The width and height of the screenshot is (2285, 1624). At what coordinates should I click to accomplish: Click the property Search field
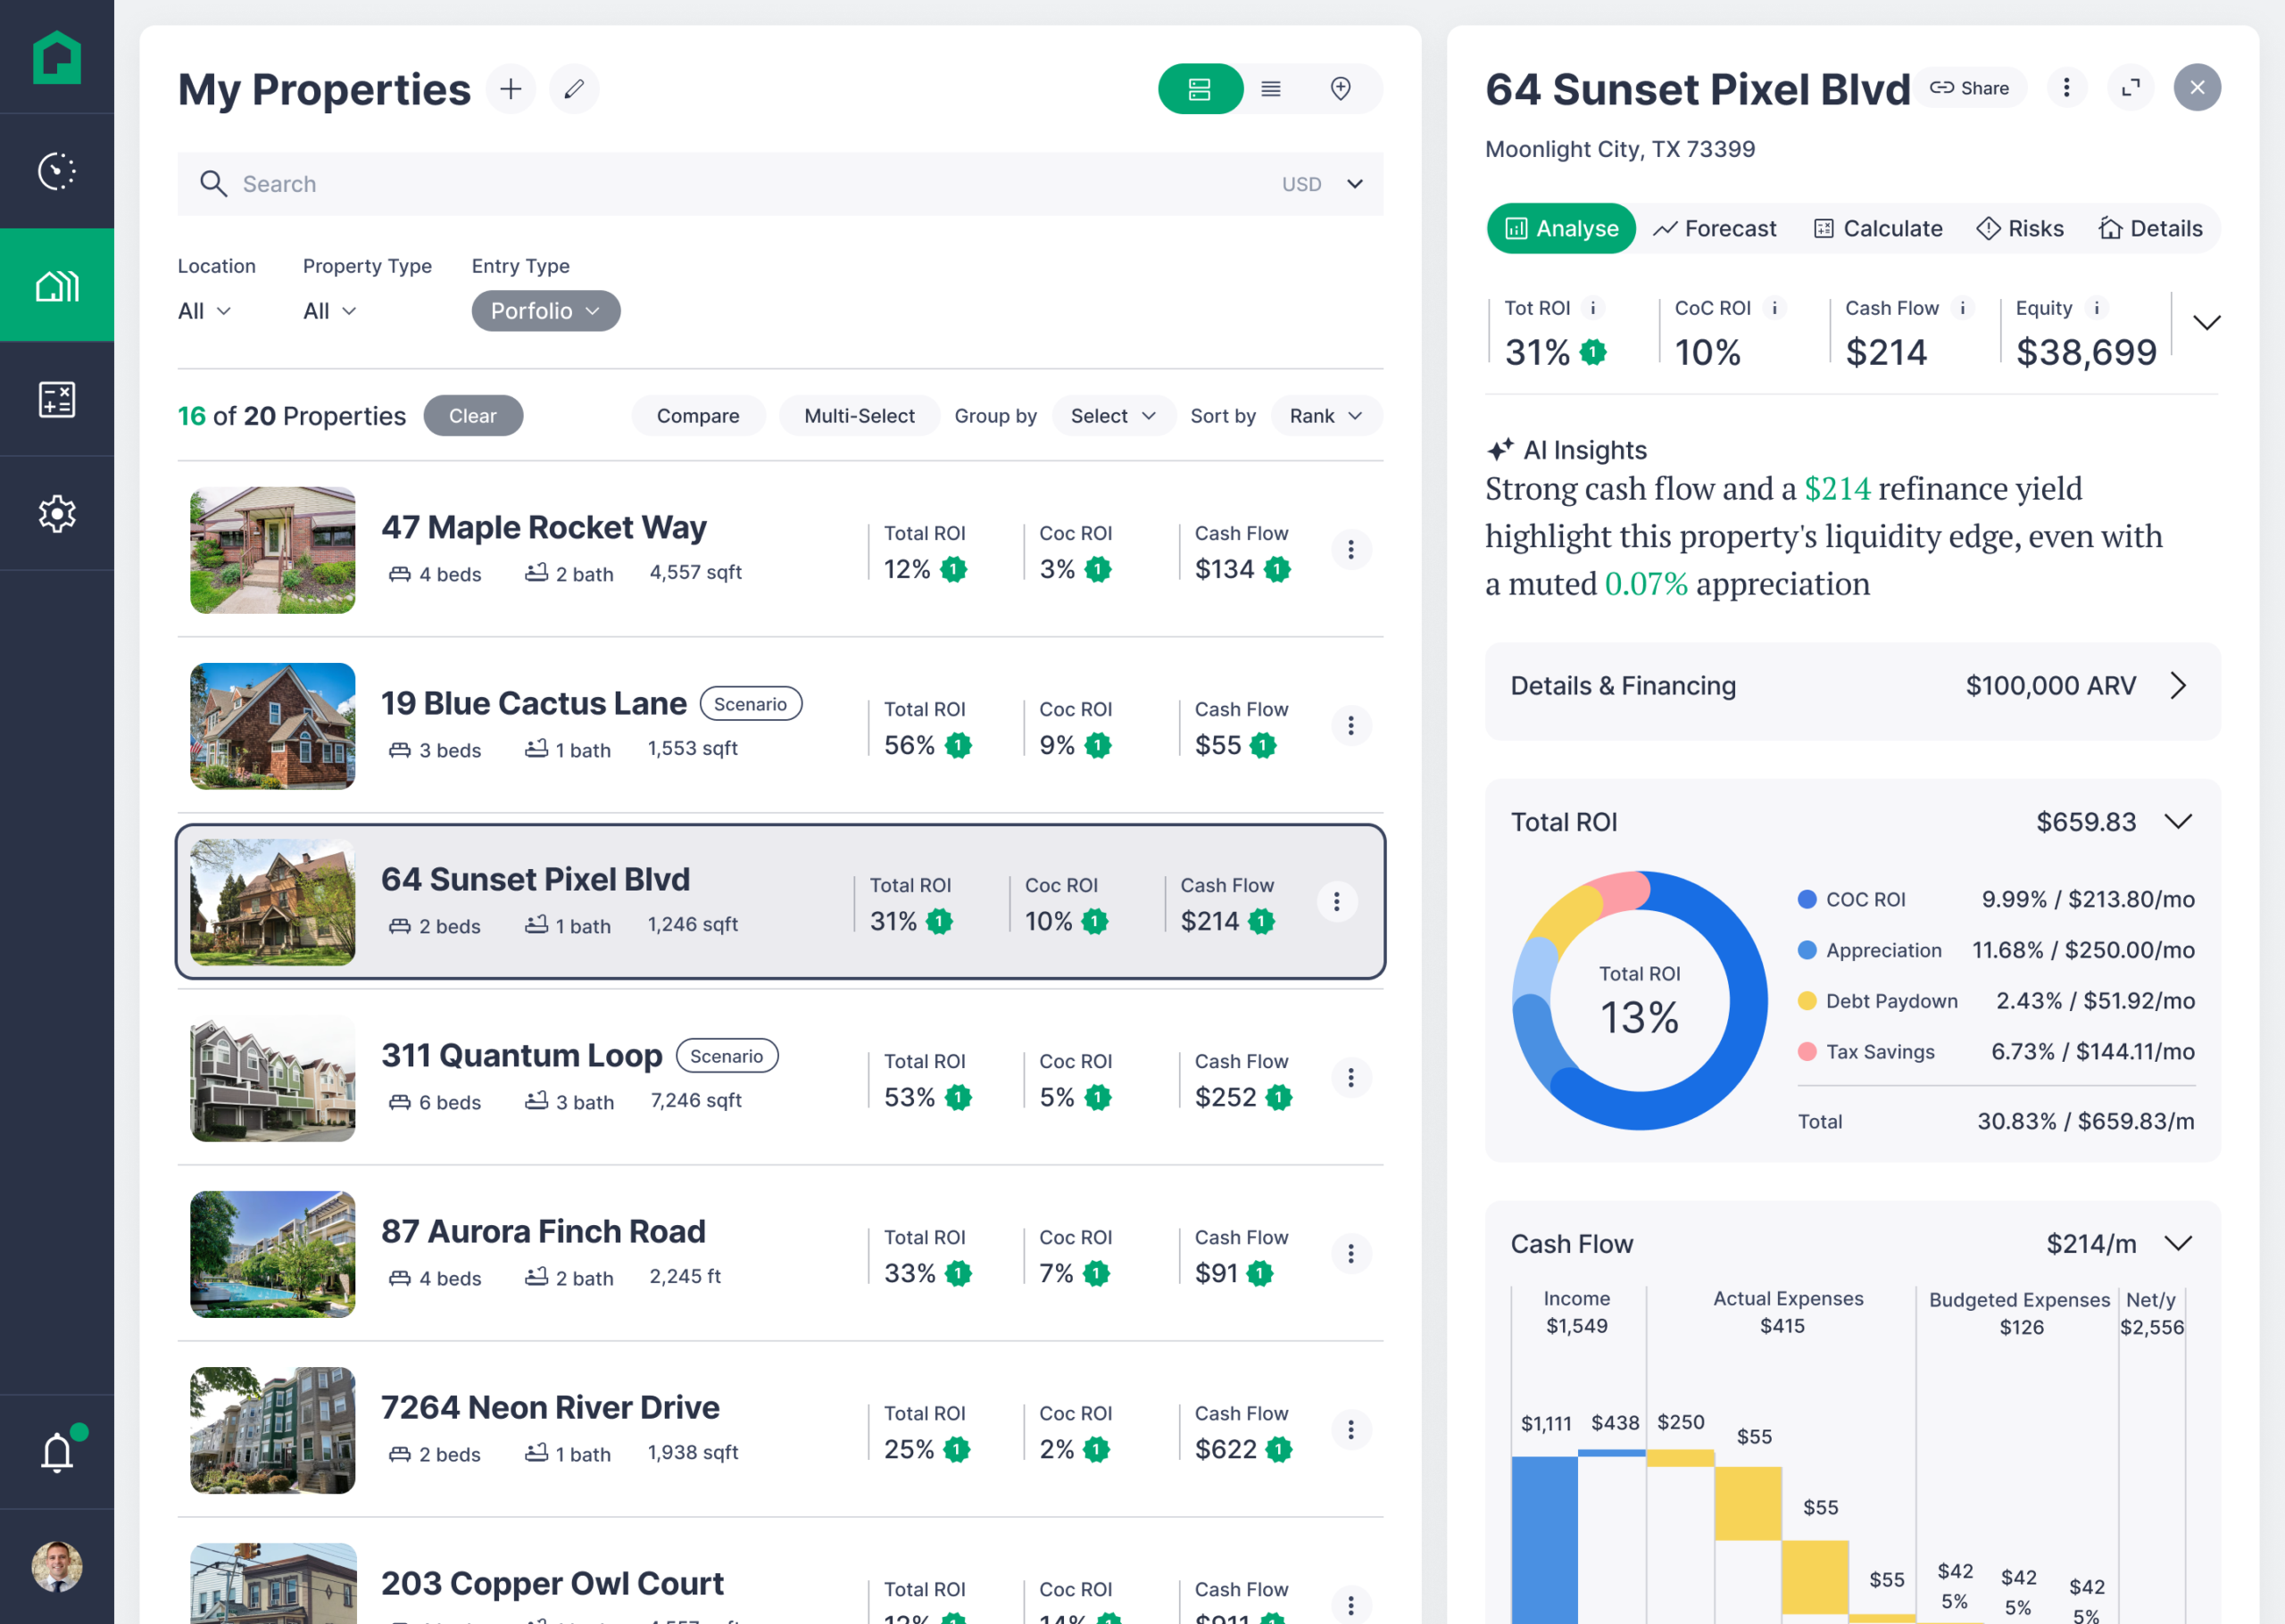tap(700, 184)
